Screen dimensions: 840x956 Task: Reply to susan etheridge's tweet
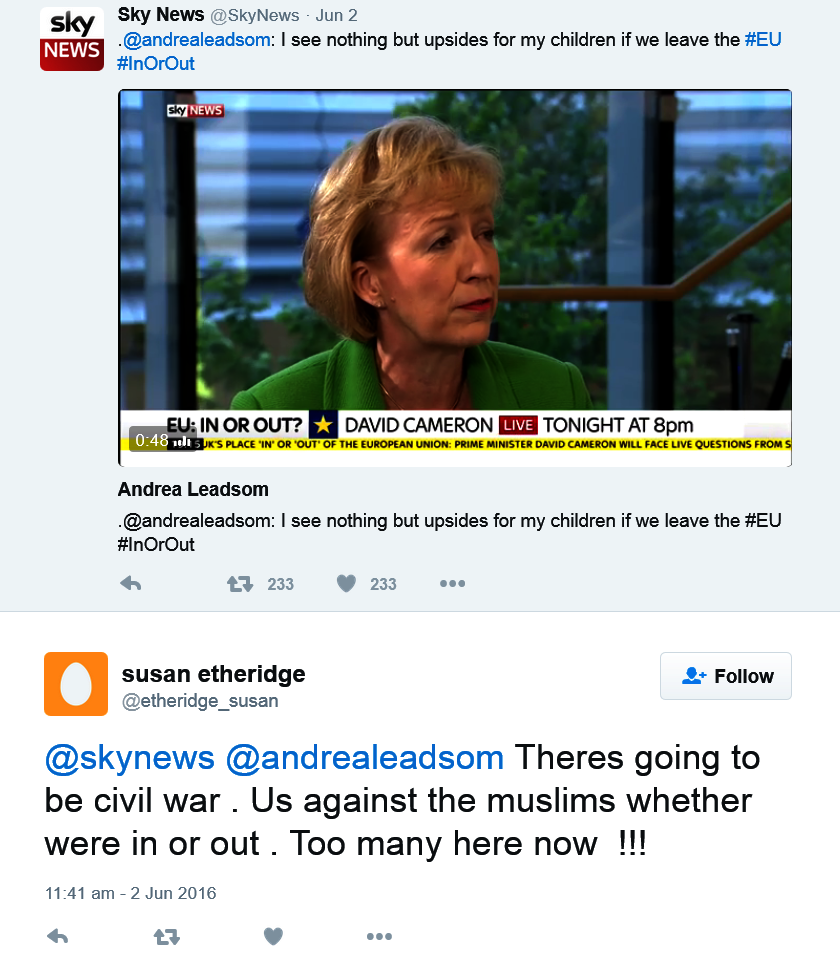(x=58, y=936)
